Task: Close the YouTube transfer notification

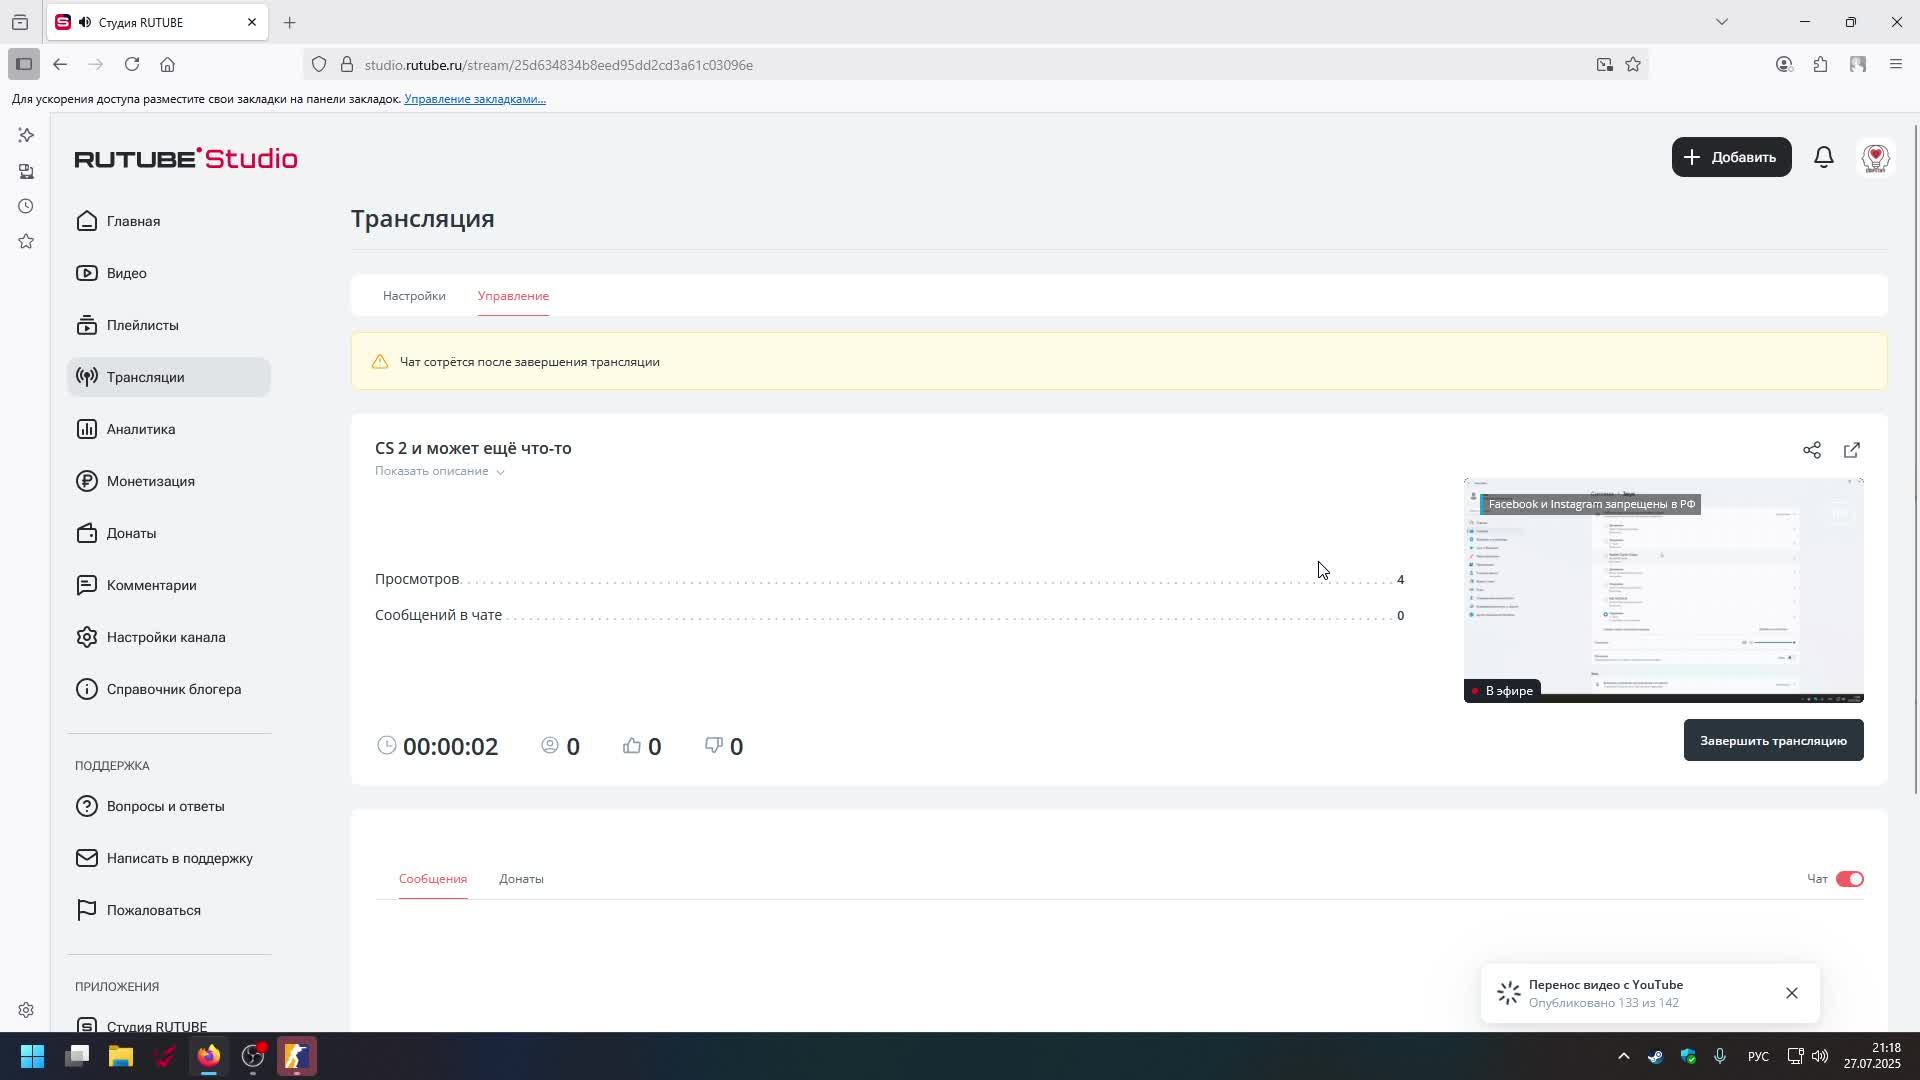Action: click(x=1791, y=993)
